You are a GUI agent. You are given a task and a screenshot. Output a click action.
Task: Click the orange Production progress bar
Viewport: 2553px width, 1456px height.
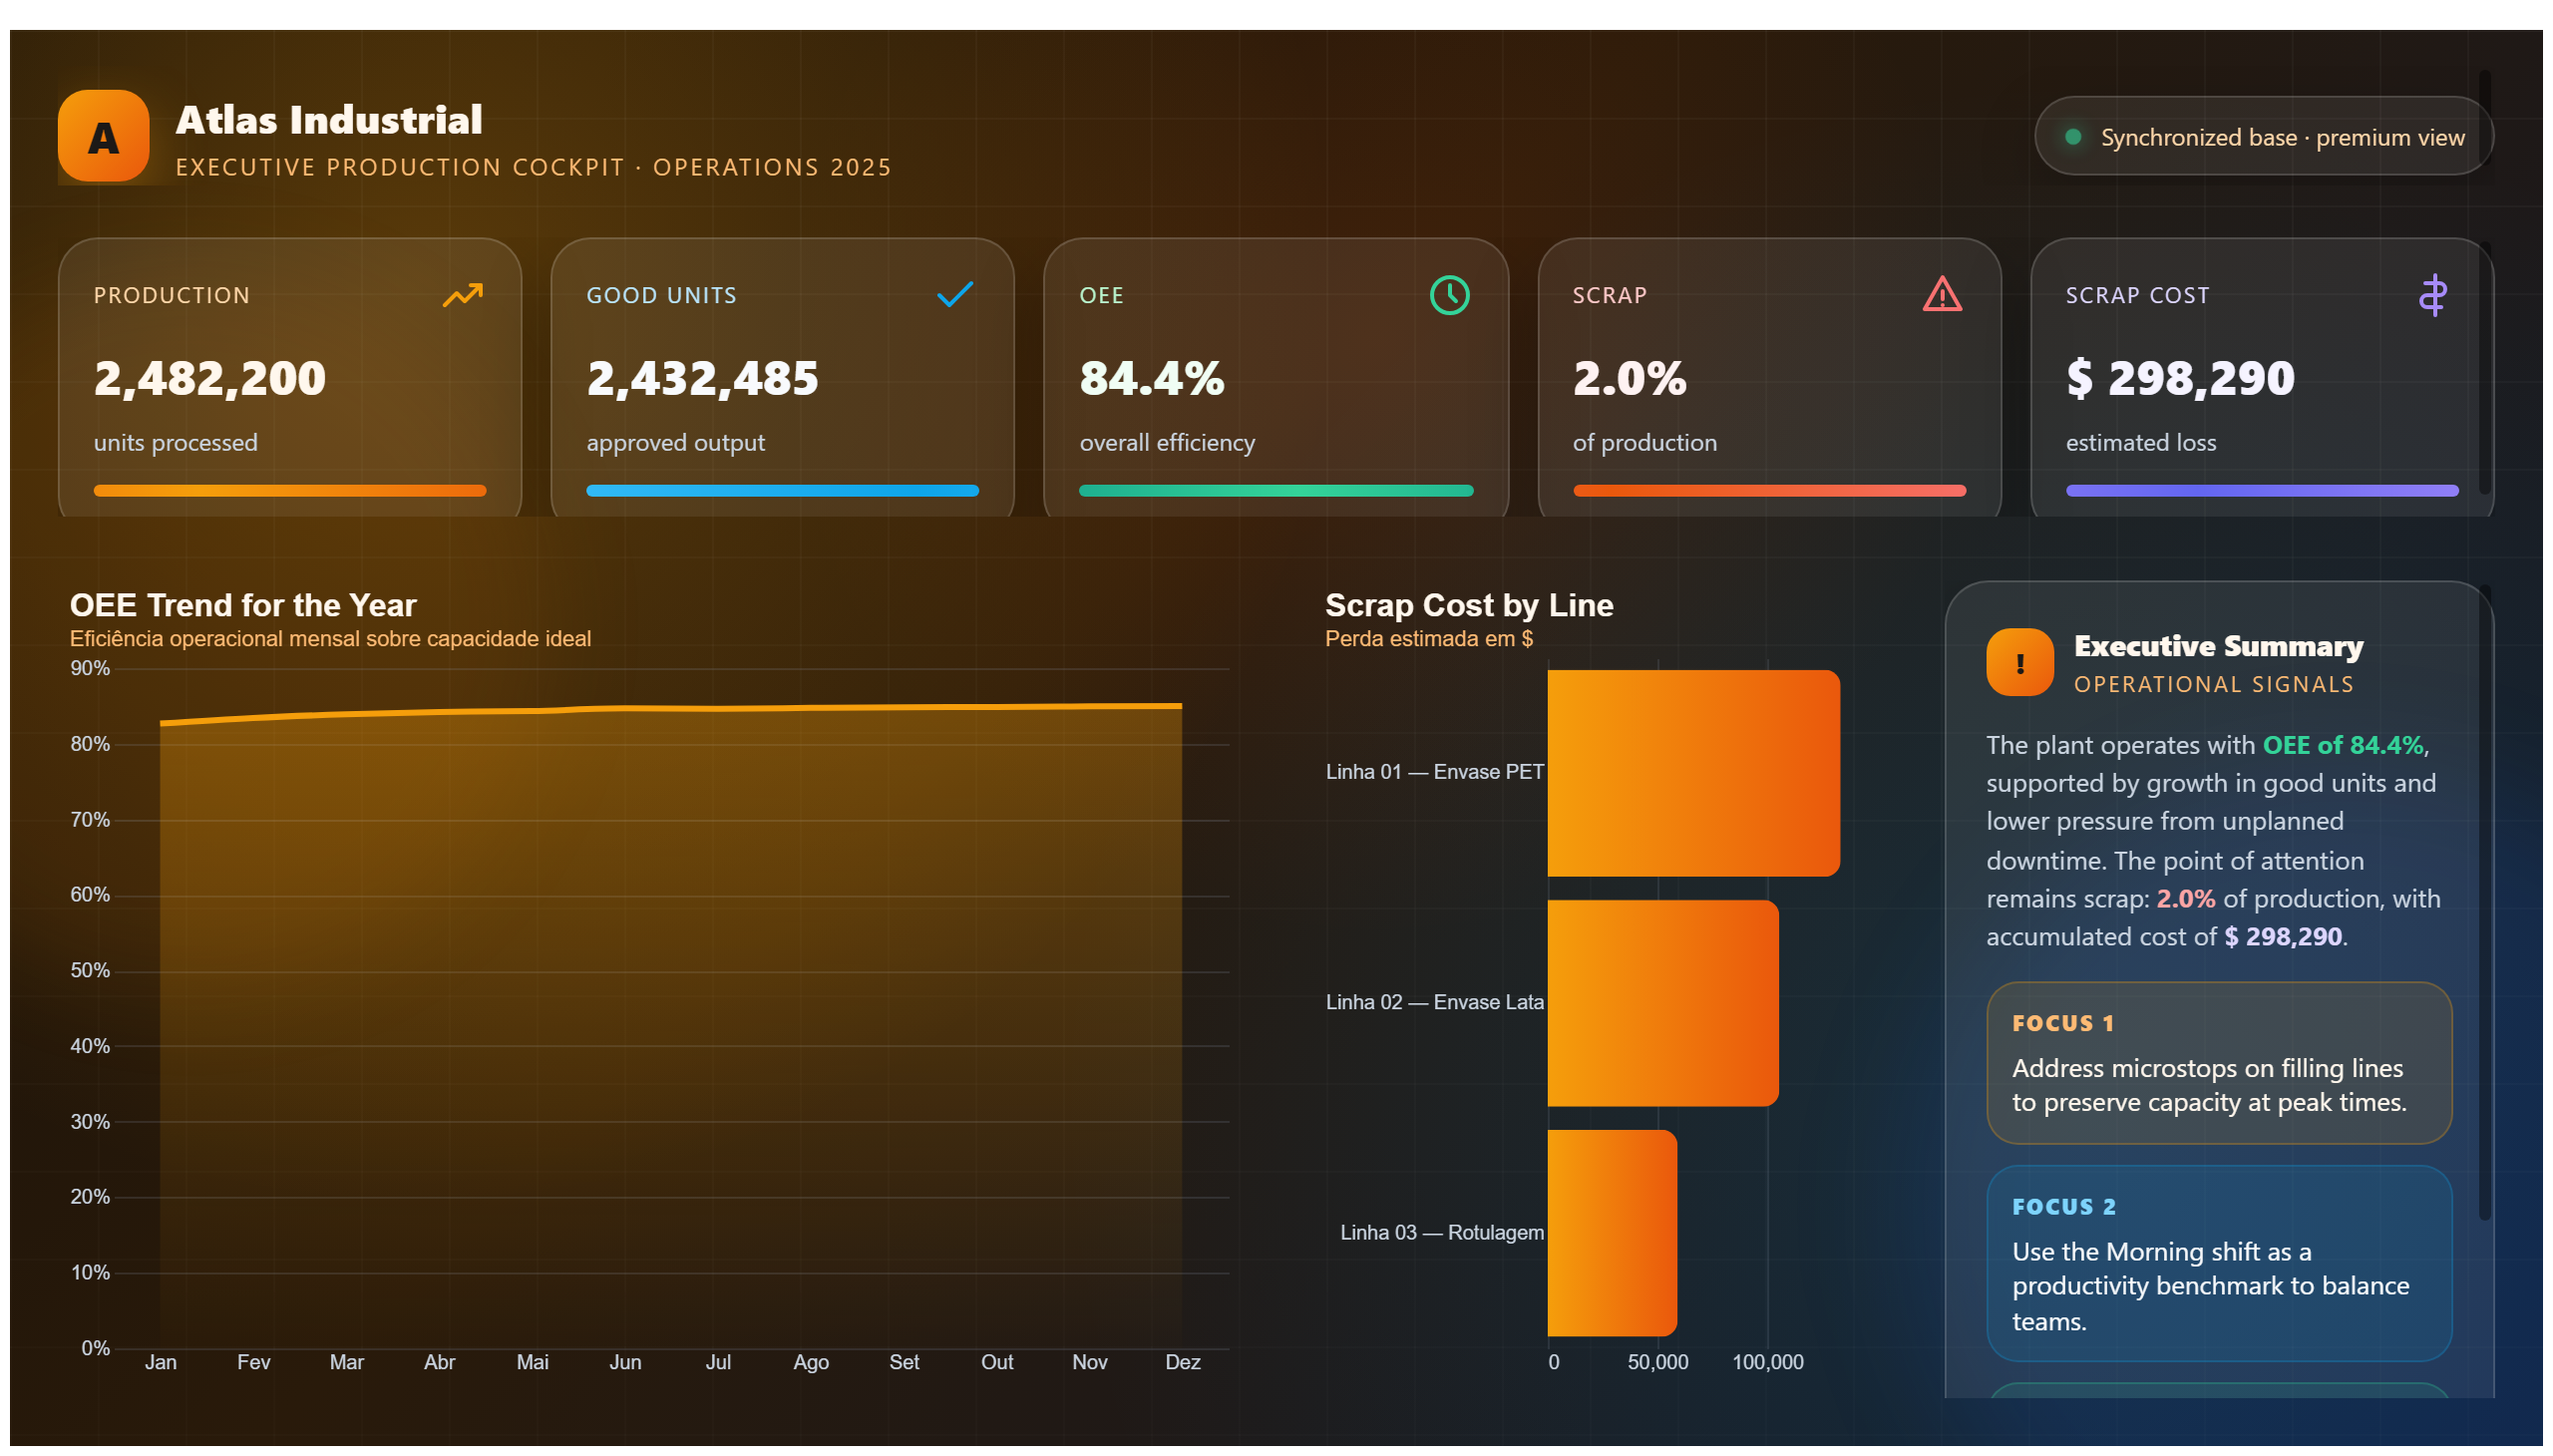[x=290, y=491]
